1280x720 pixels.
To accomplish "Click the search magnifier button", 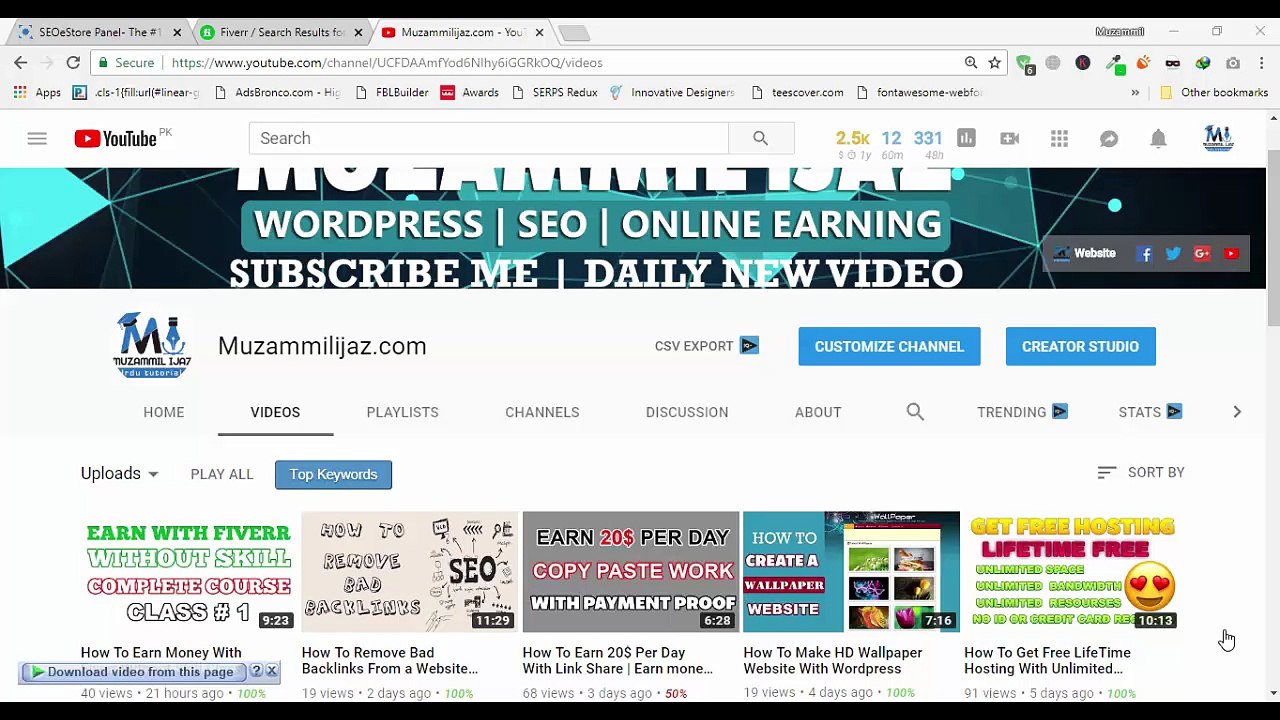I will (x=761, y=139).
